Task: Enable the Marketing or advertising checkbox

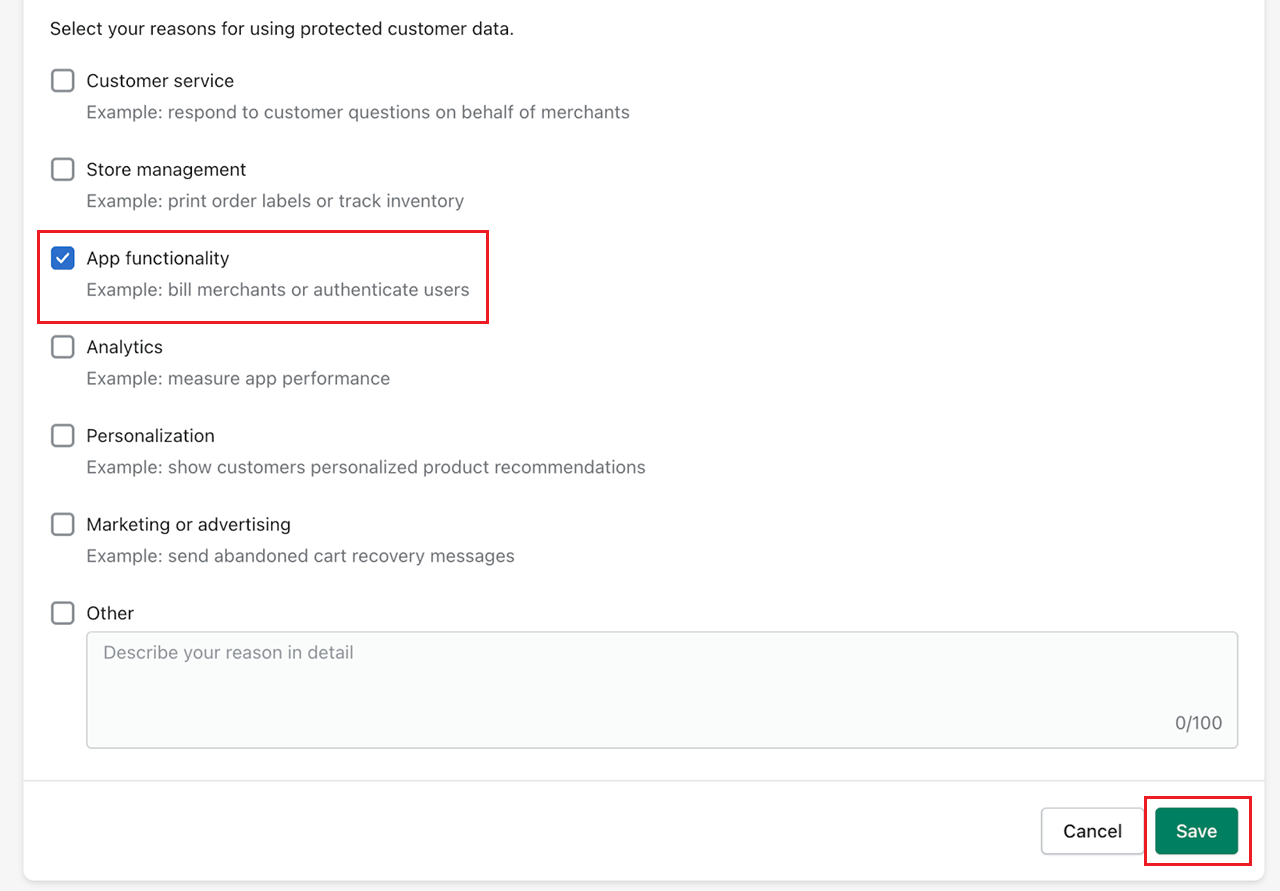Action: [63, 524]
